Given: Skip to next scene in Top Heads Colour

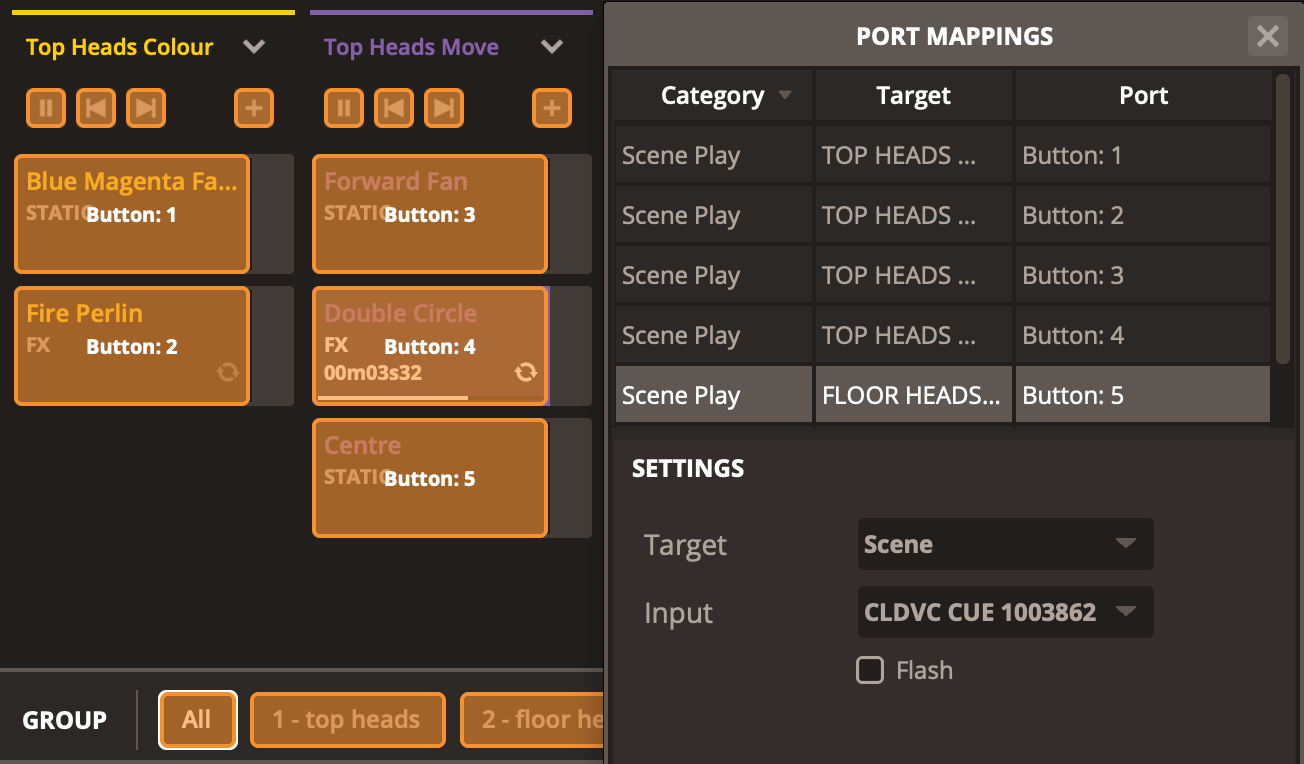Looking at the screenshot, I should (x=146, y=107).
